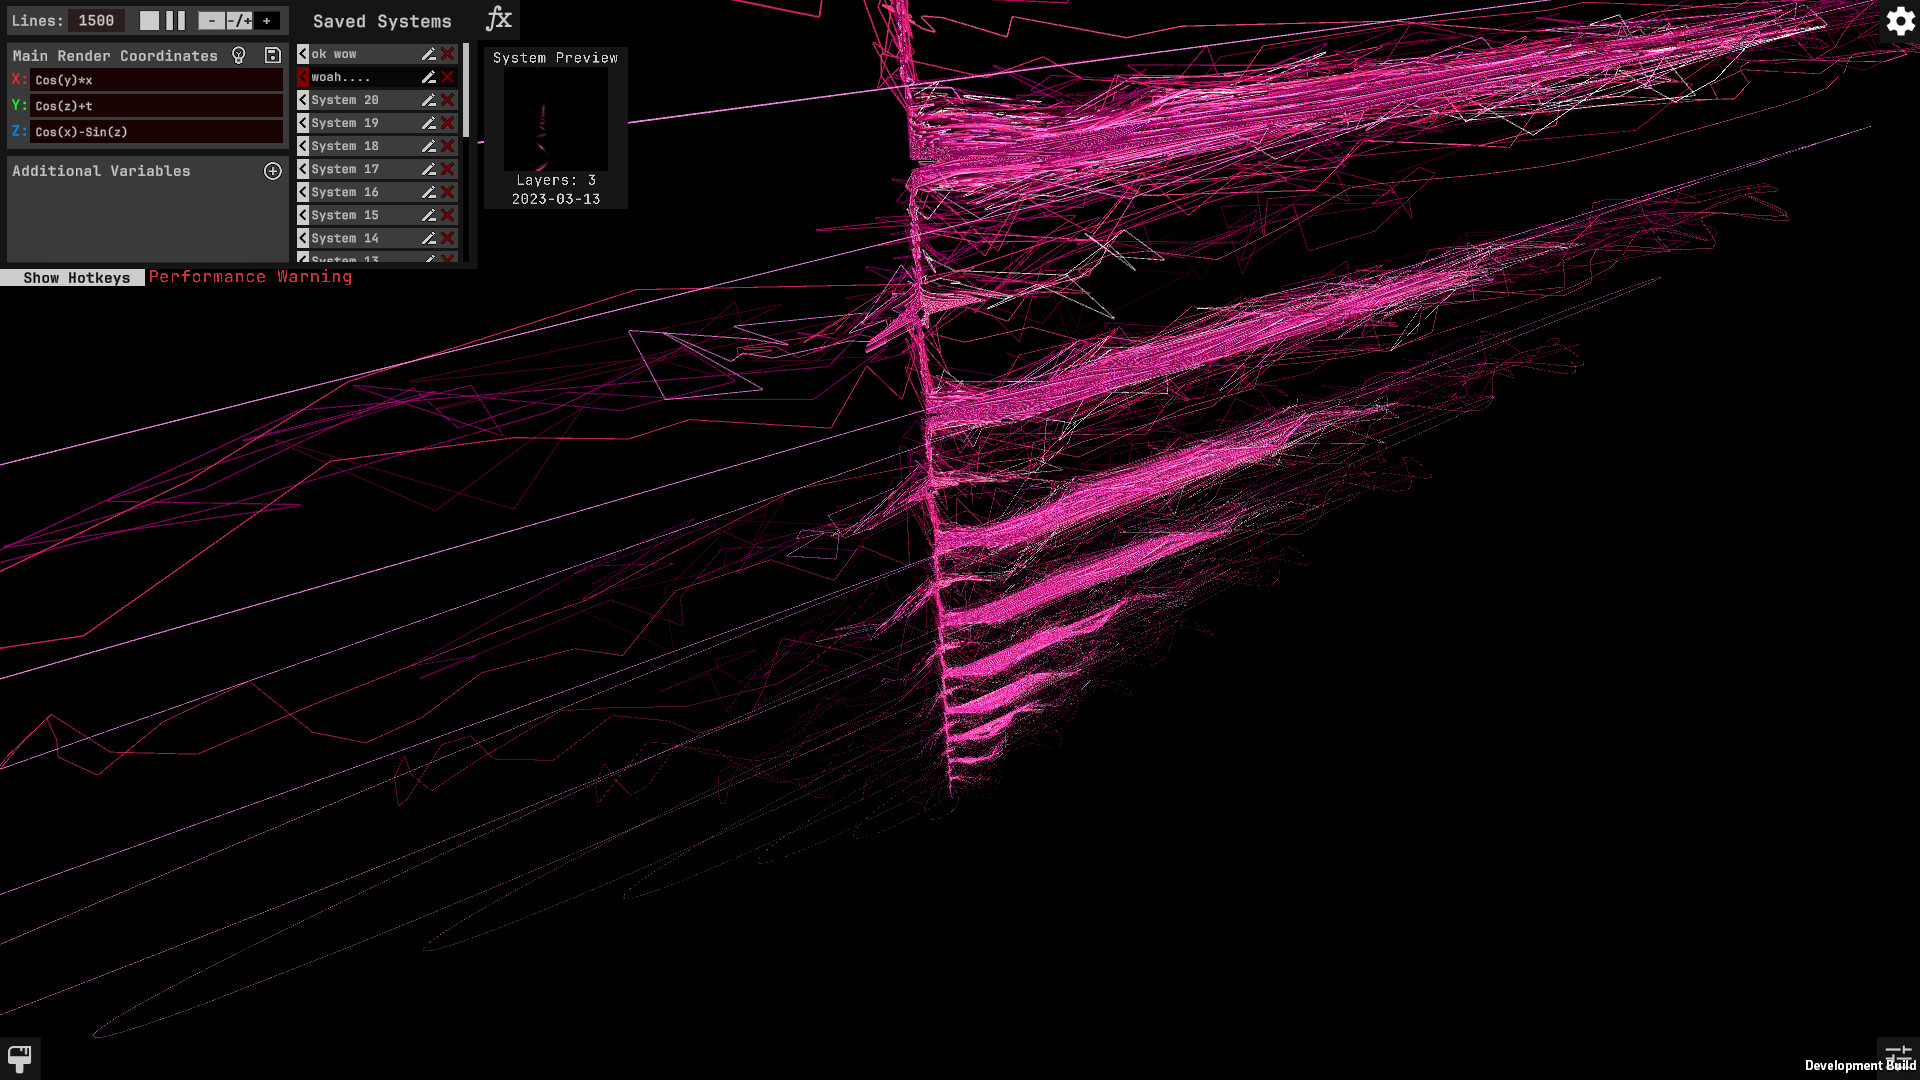Select the -/+ mode toggle
This screenshot has width=1920, height=1080.
pyautogui.click(x=239, y=21)
